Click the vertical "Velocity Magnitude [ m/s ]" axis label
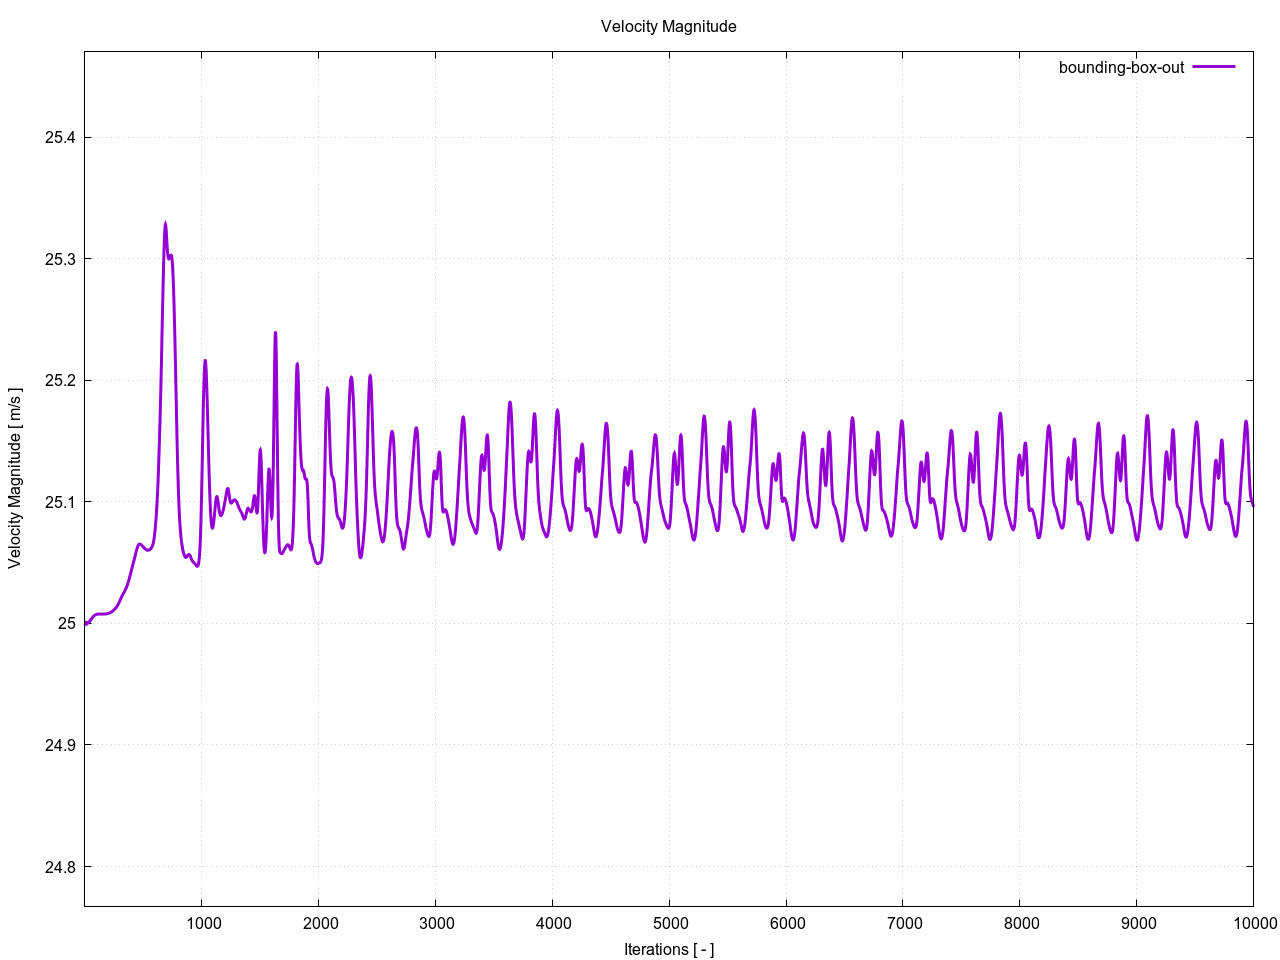 pyautogui.click(x=15, y=478)
